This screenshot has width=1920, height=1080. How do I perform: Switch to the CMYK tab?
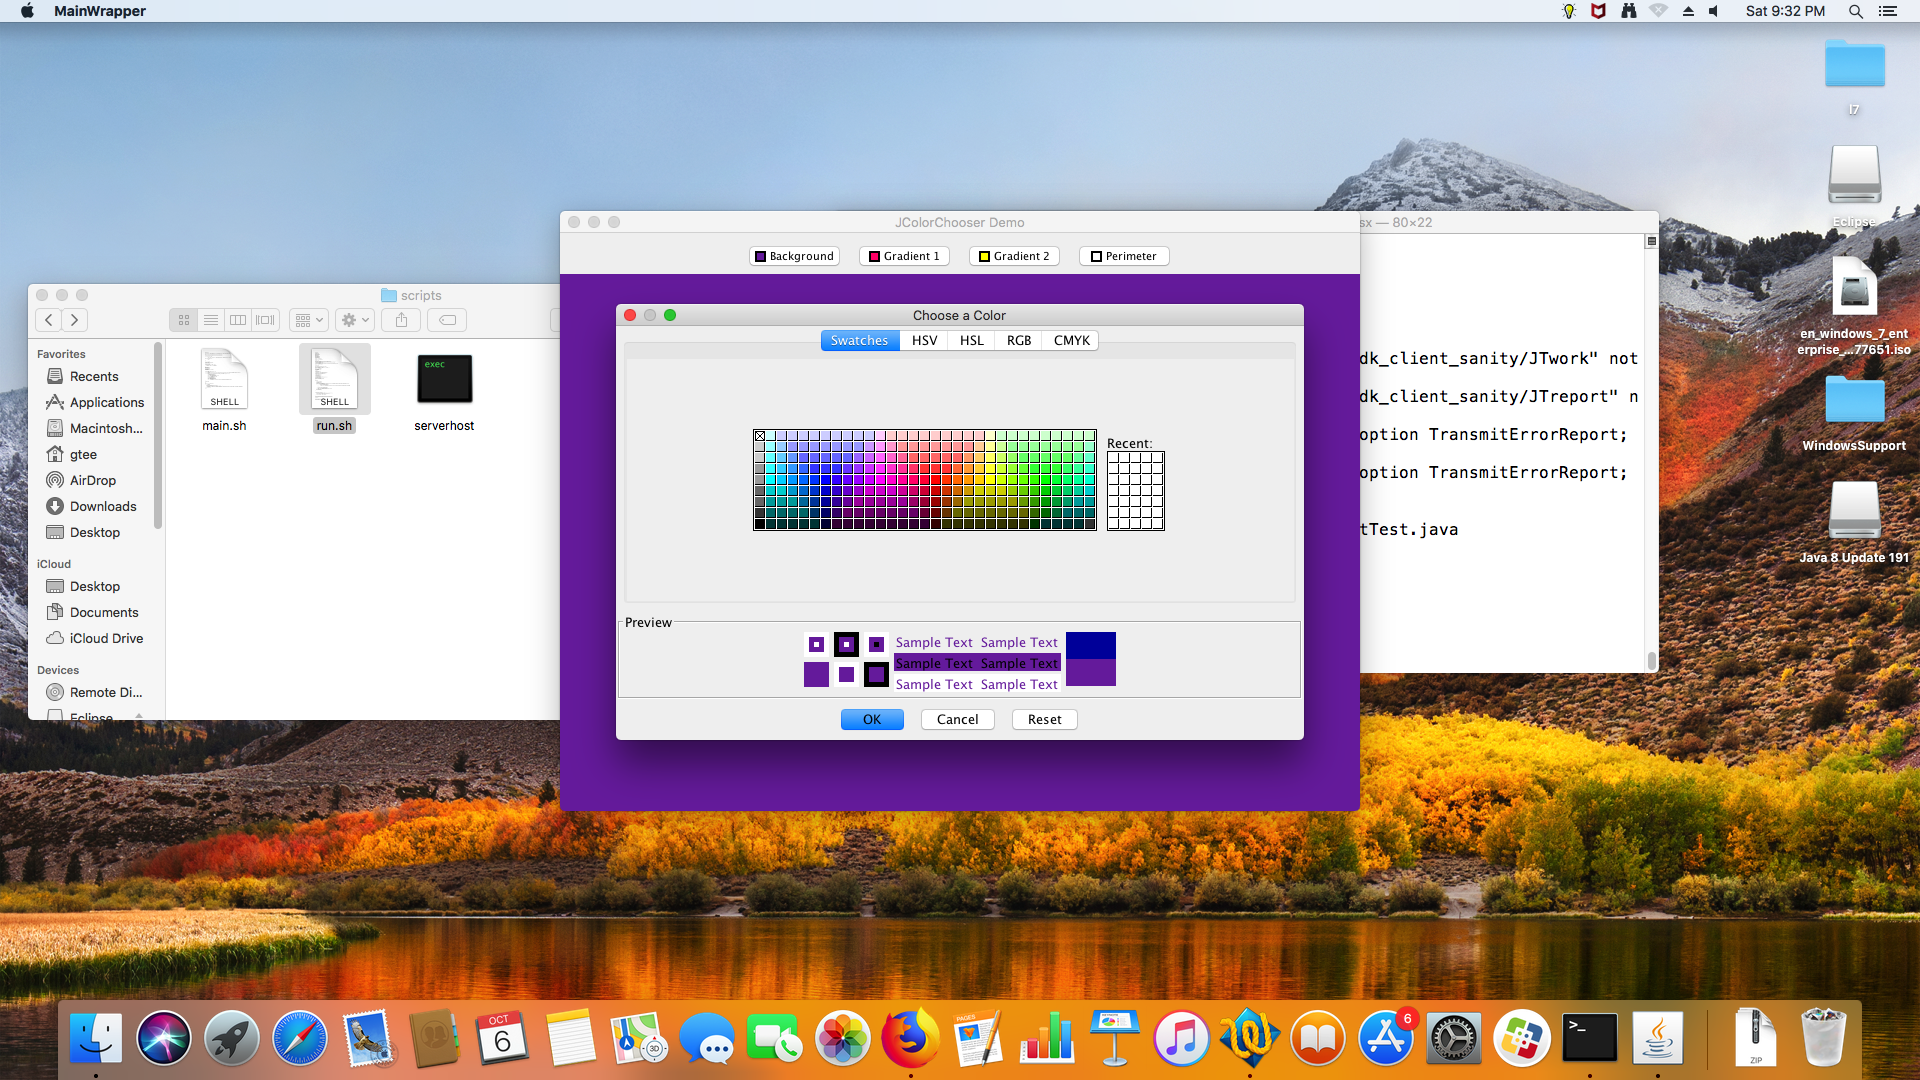(1071, 340)
